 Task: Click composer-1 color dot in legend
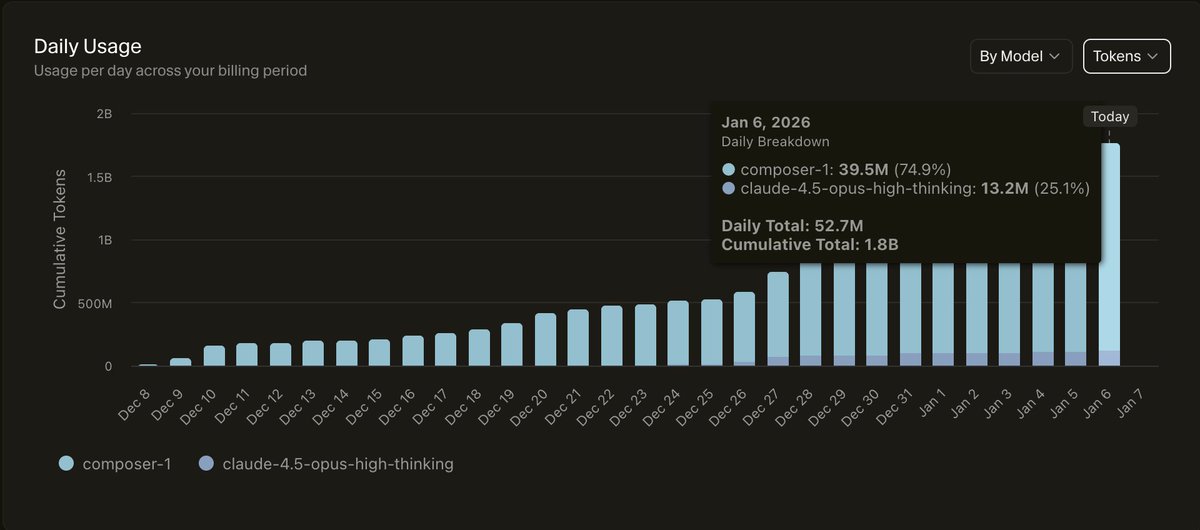pyautogui.click(x=66, y=463)
